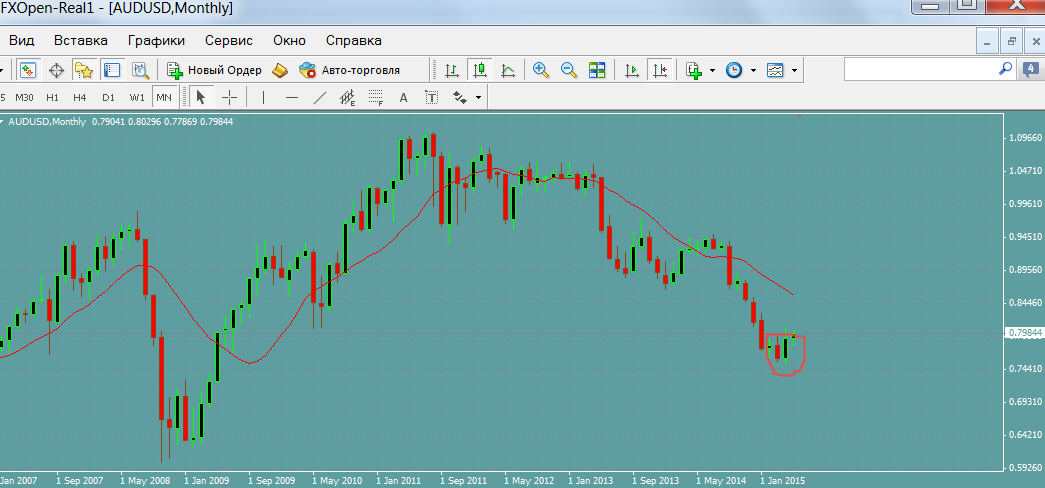The image size is (1045, 488).
Task: Open the Navigator folder-star icon
Action: 84,70
